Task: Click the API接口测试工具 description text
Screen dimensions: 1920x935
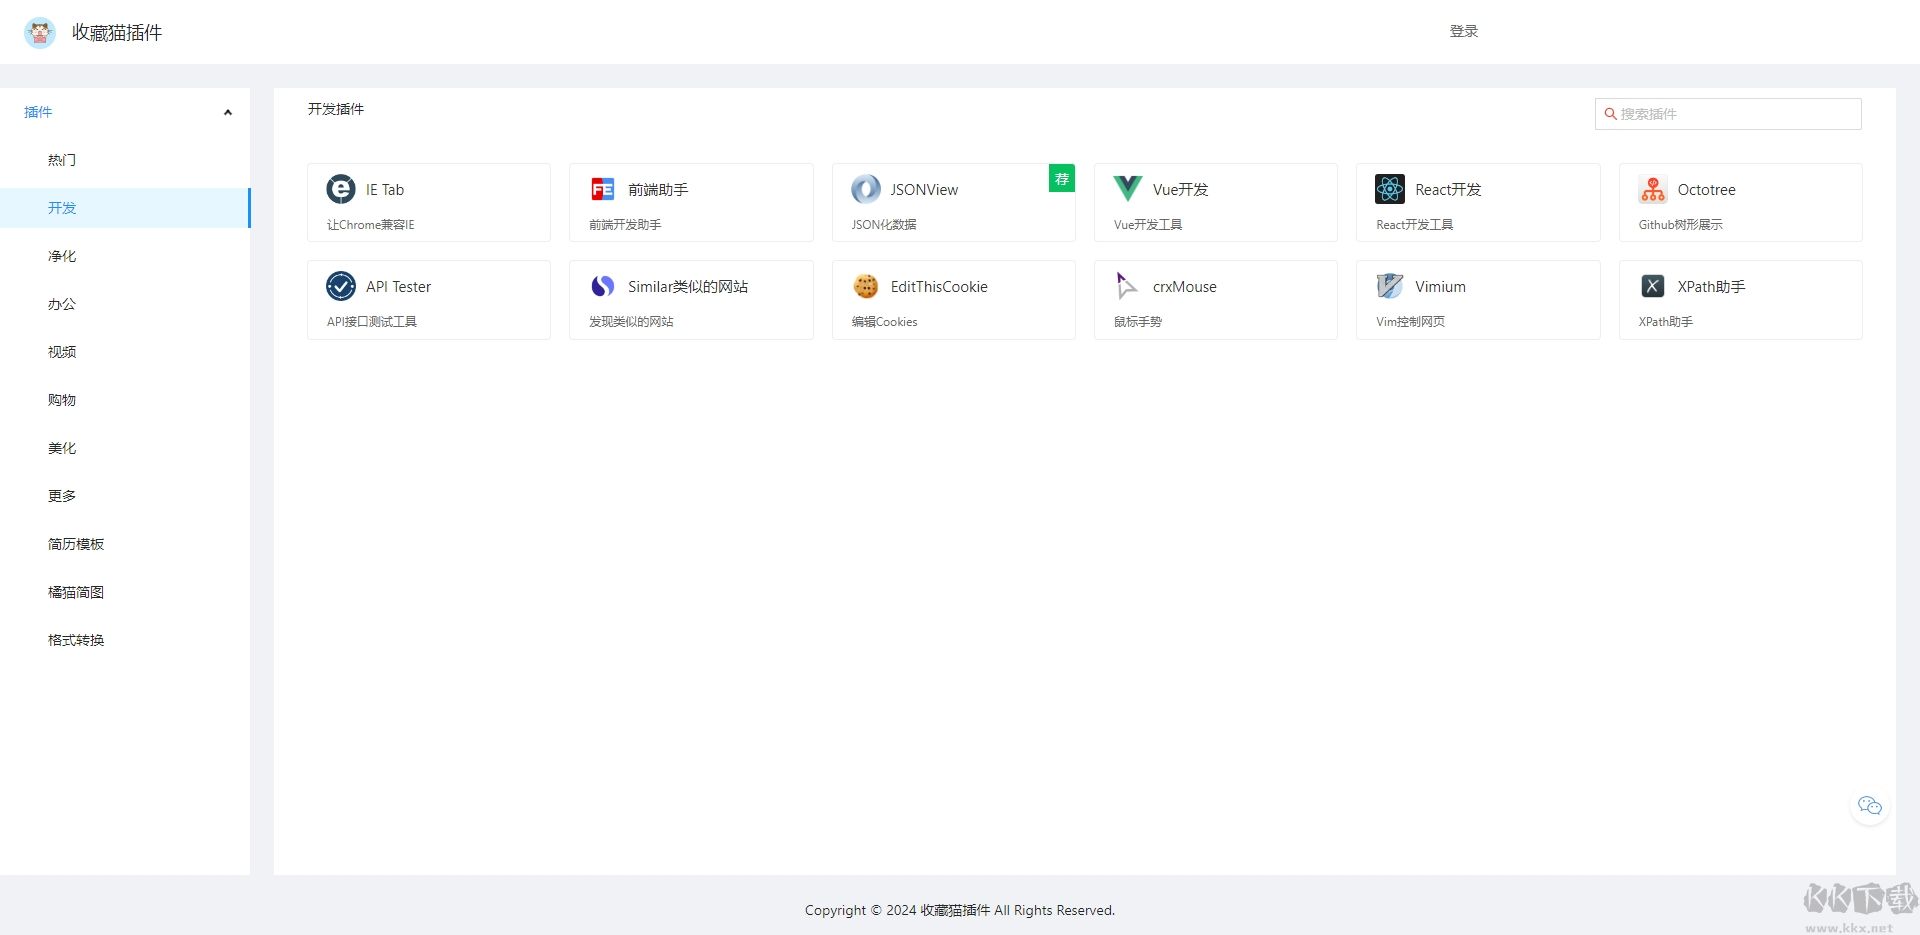Action: coord(372,321)
